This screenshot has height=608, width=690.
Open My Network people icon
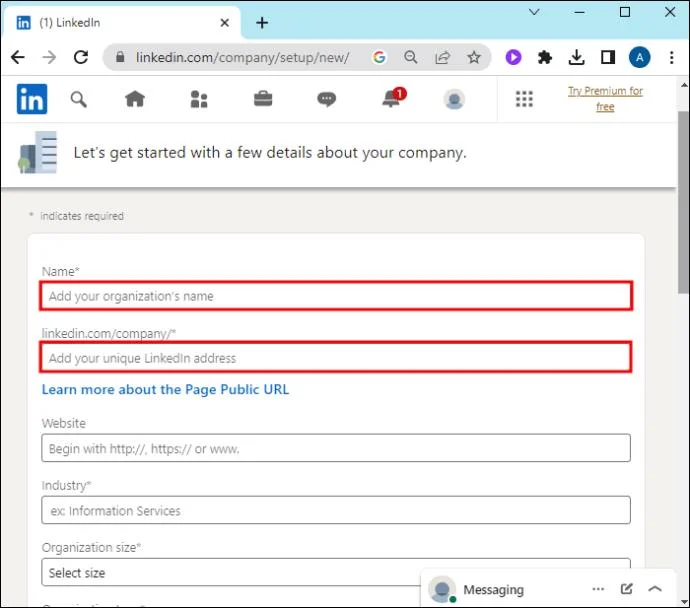(199, 99)
